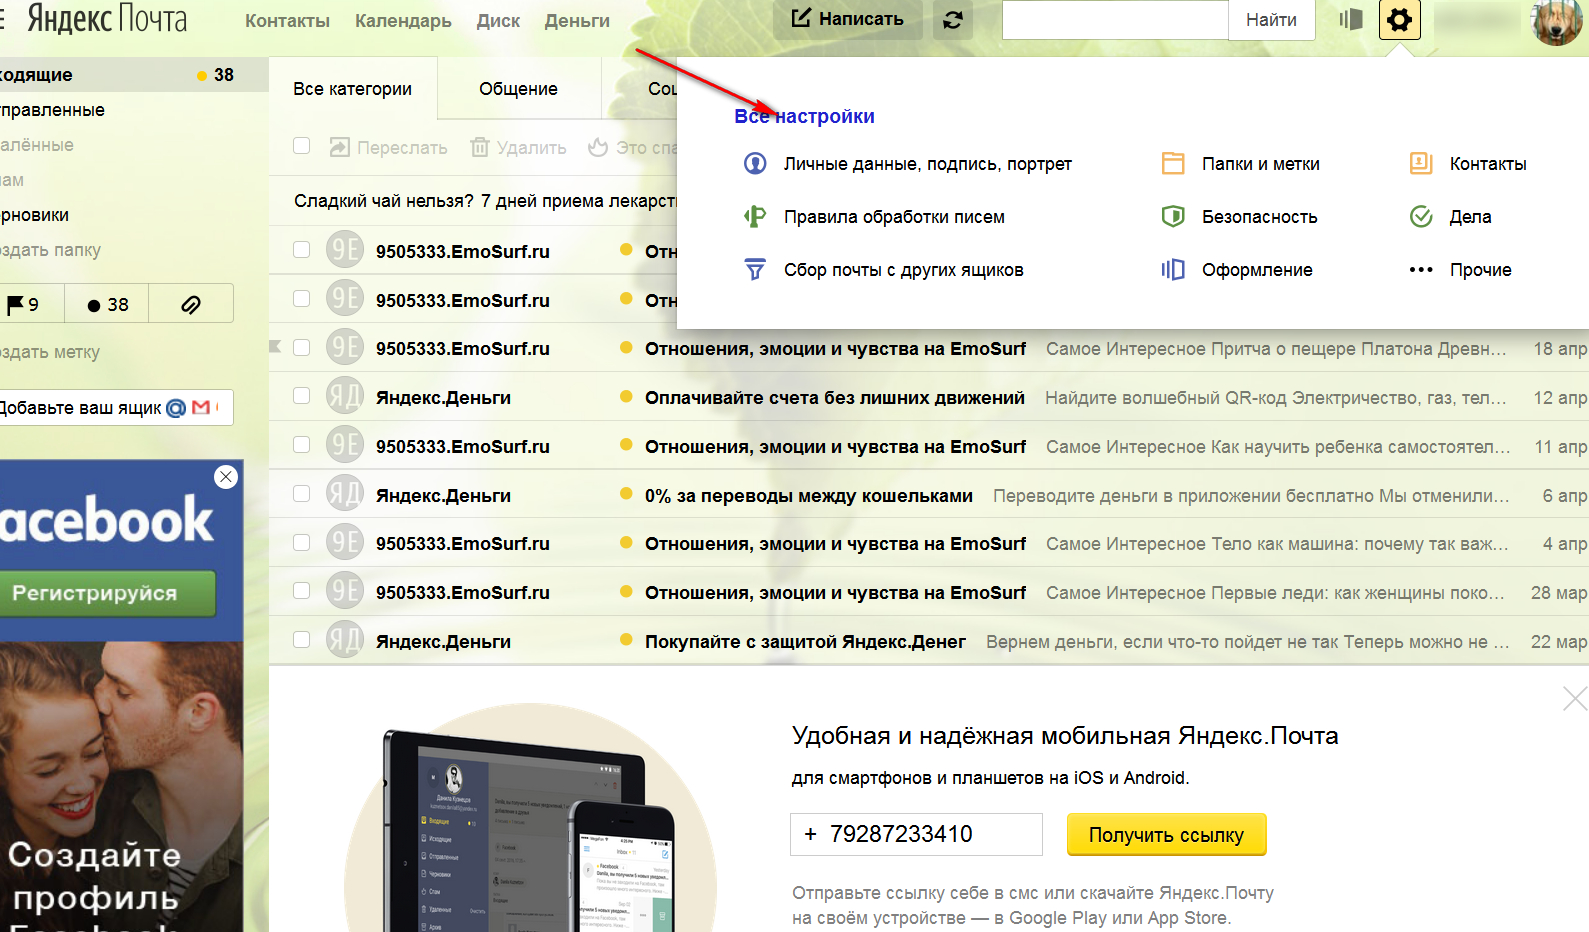Open the Календарь header link
This screenshot has width=1589, height=932.
403,21
